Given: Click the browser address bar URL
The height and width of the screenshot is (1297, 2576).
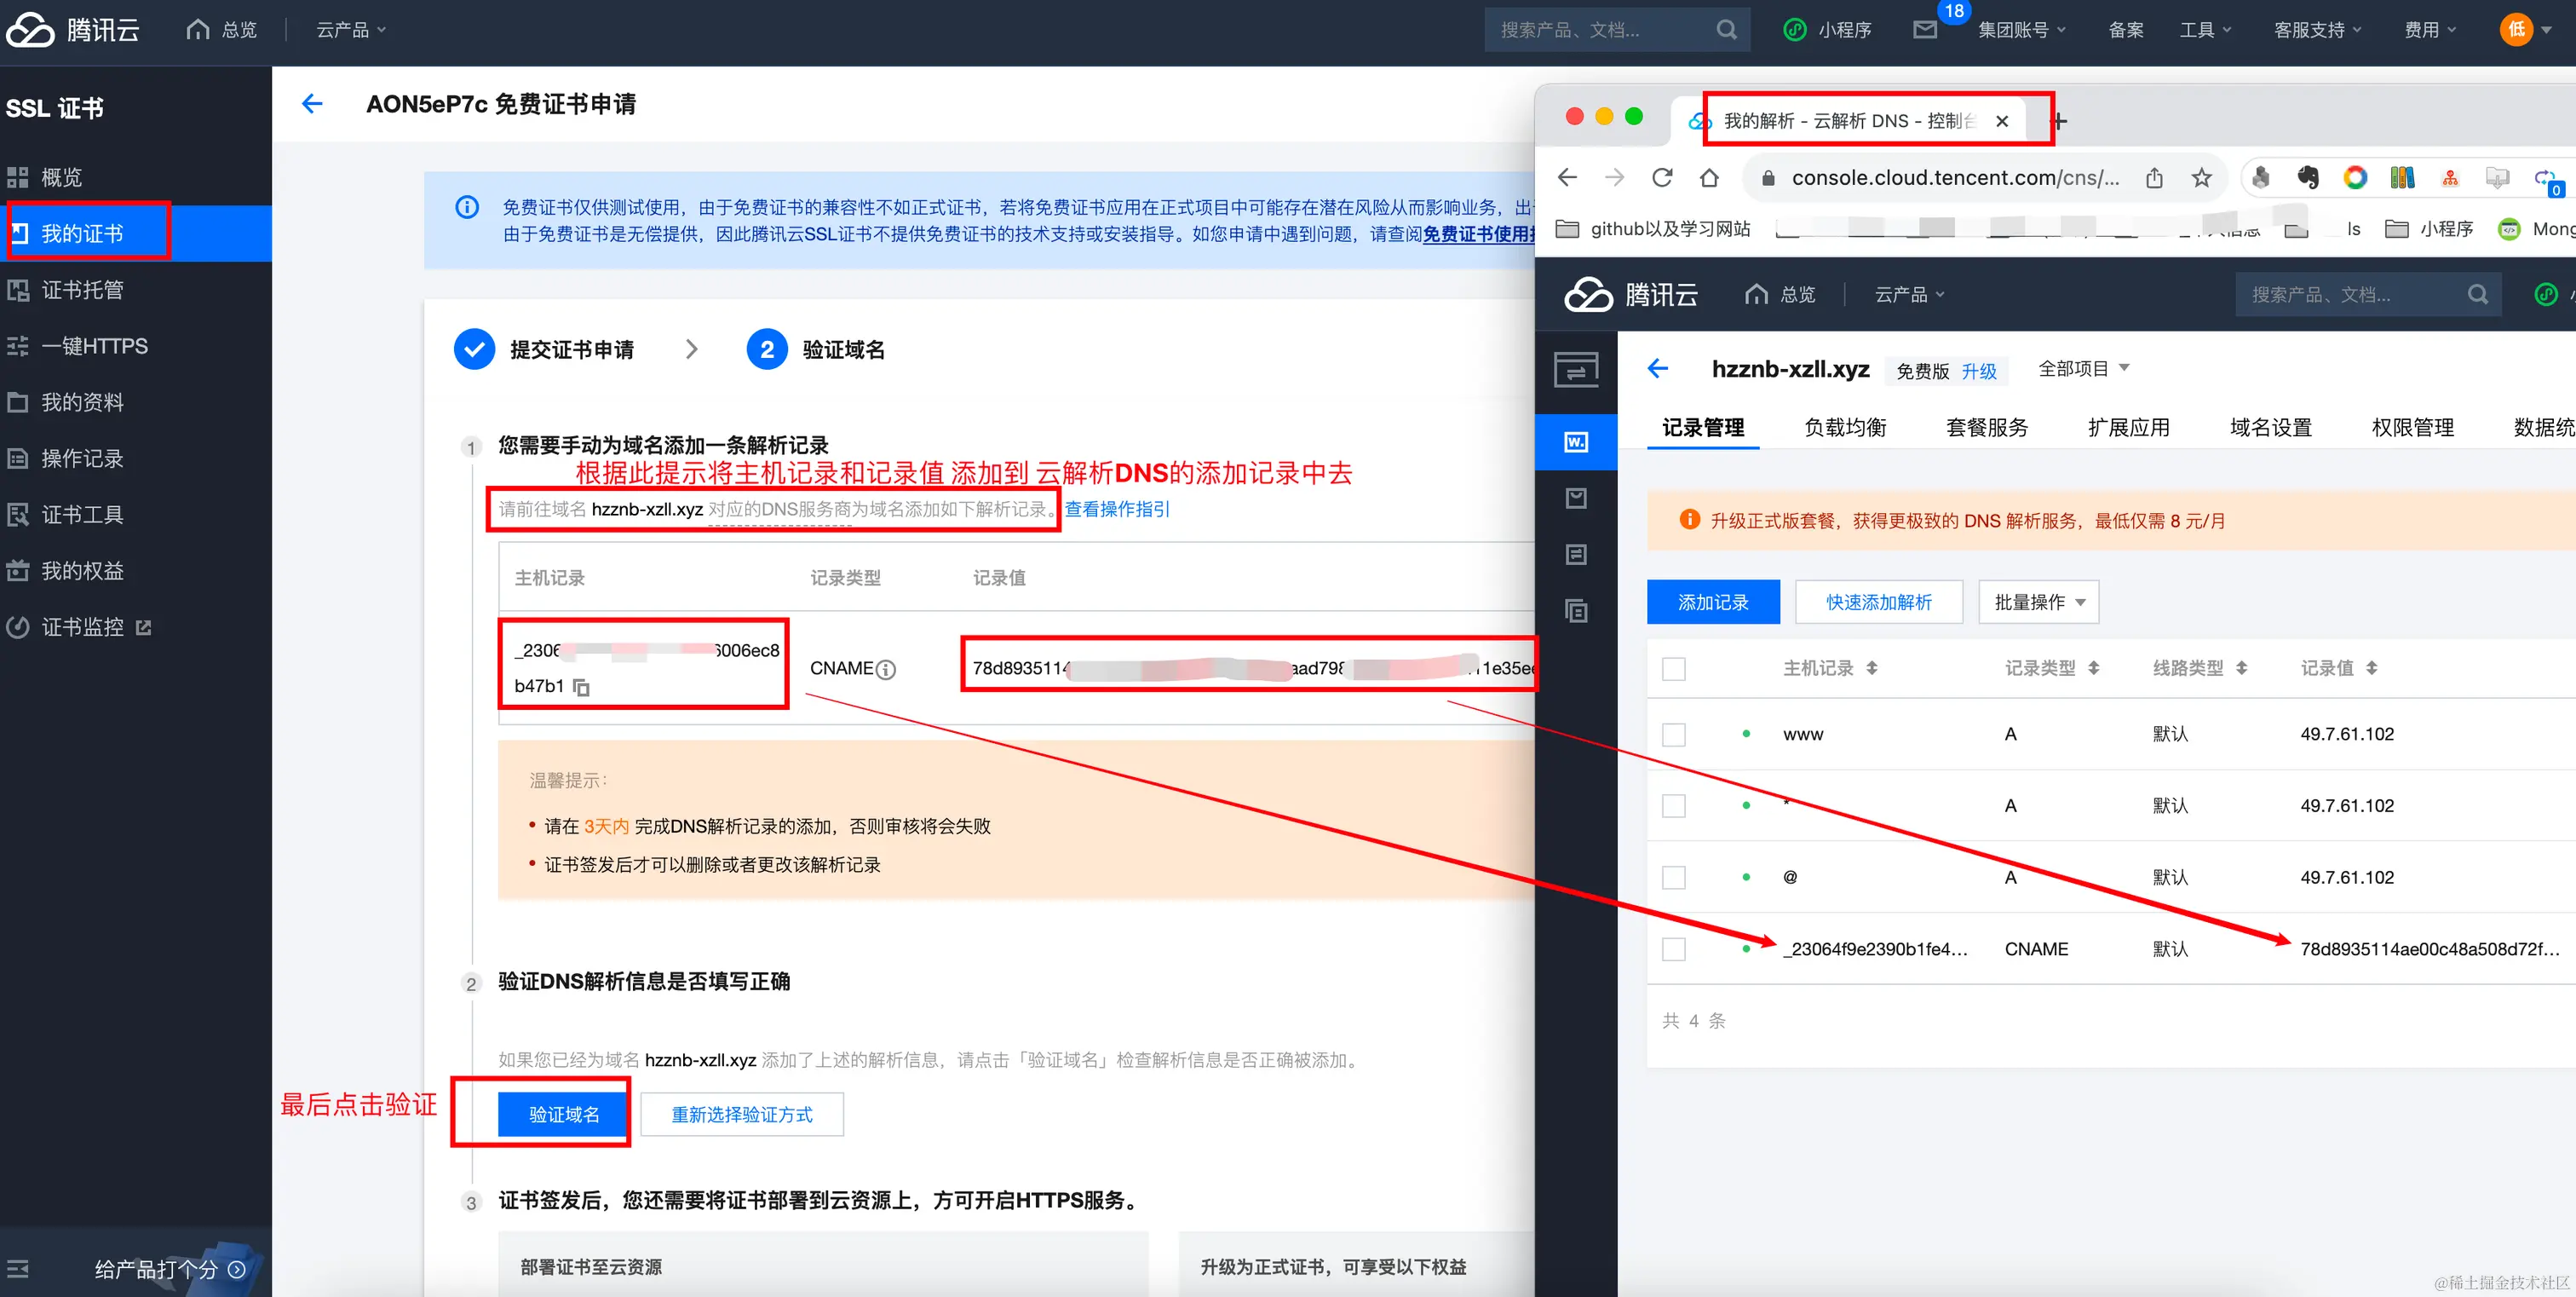Looking at the screenshot, I should pos(1955,178).
